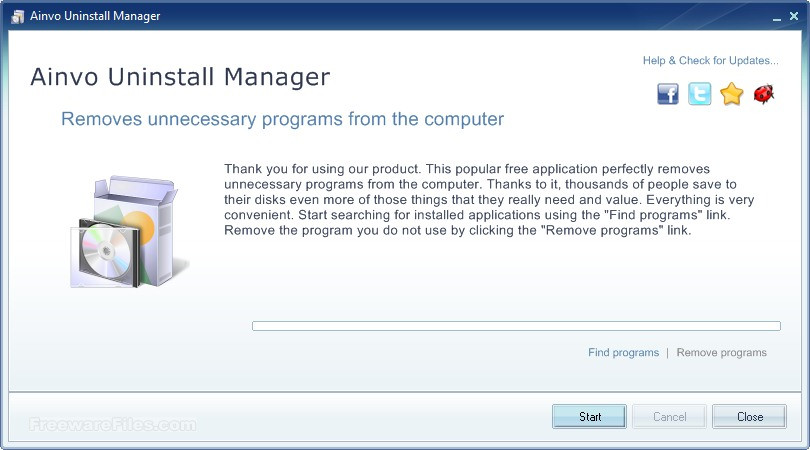
Task: Click the window title bar text
Action: click(x=95, y=17)
